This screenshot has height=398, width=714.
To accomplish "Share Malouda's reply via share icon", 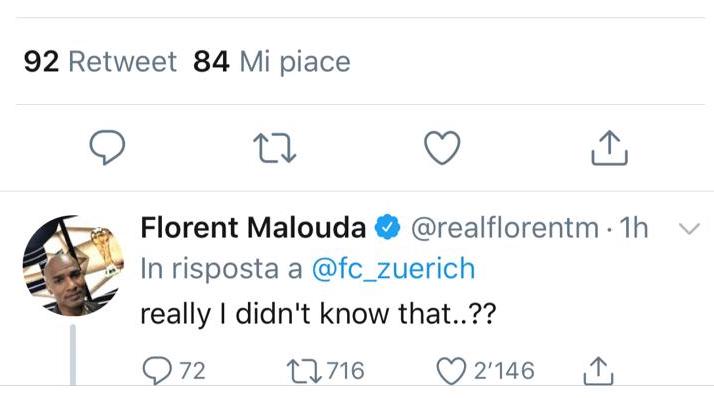I will coord(598,371).
